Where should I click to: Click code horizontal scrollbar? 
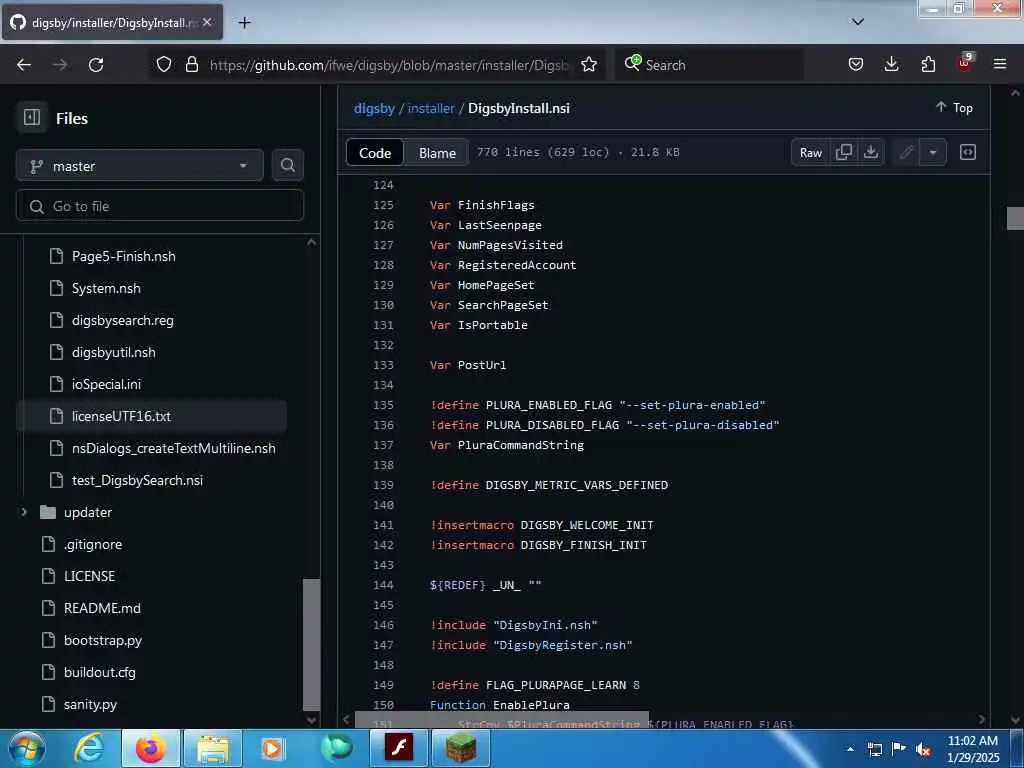(x=502, y=720)
